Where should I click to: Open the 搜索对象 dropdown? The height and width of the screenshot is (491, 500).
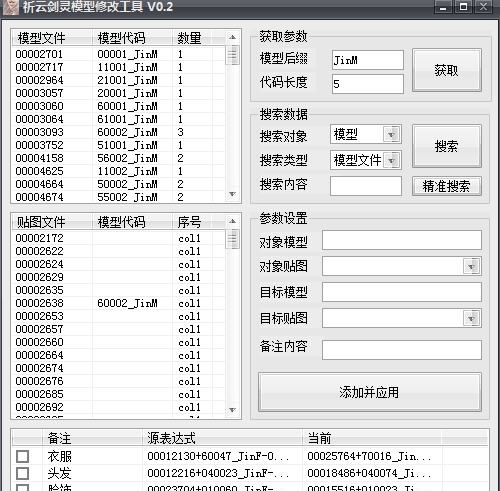point(391,134)
